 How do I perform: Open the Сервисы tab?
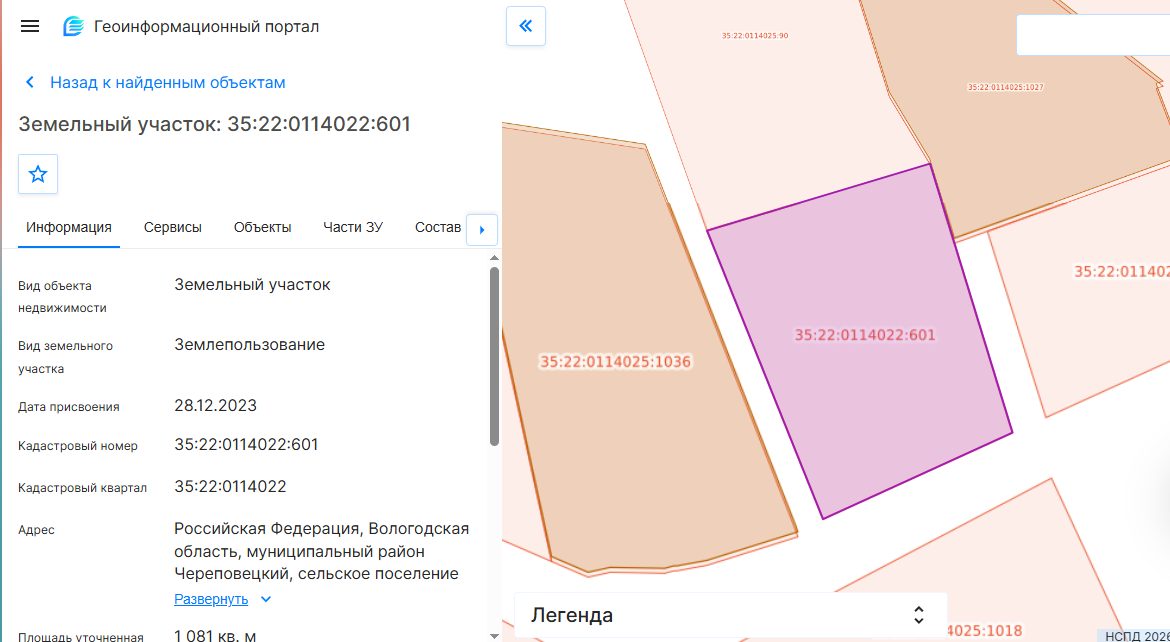pos(172,227)
